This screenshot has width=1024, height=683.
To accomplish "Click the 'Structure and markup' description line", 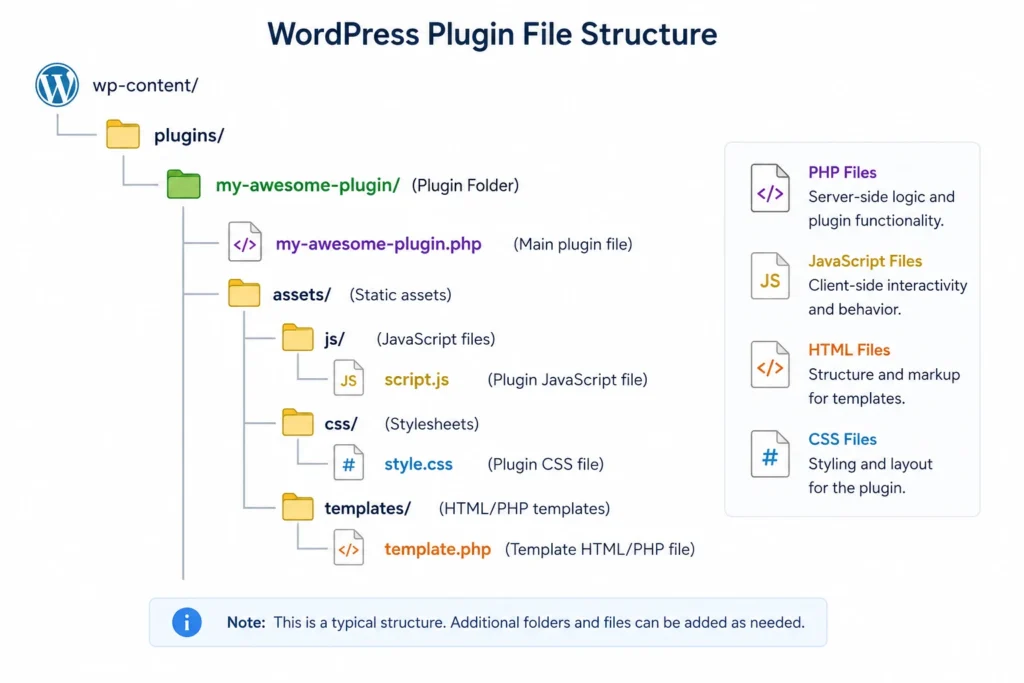I will [884, 375].
